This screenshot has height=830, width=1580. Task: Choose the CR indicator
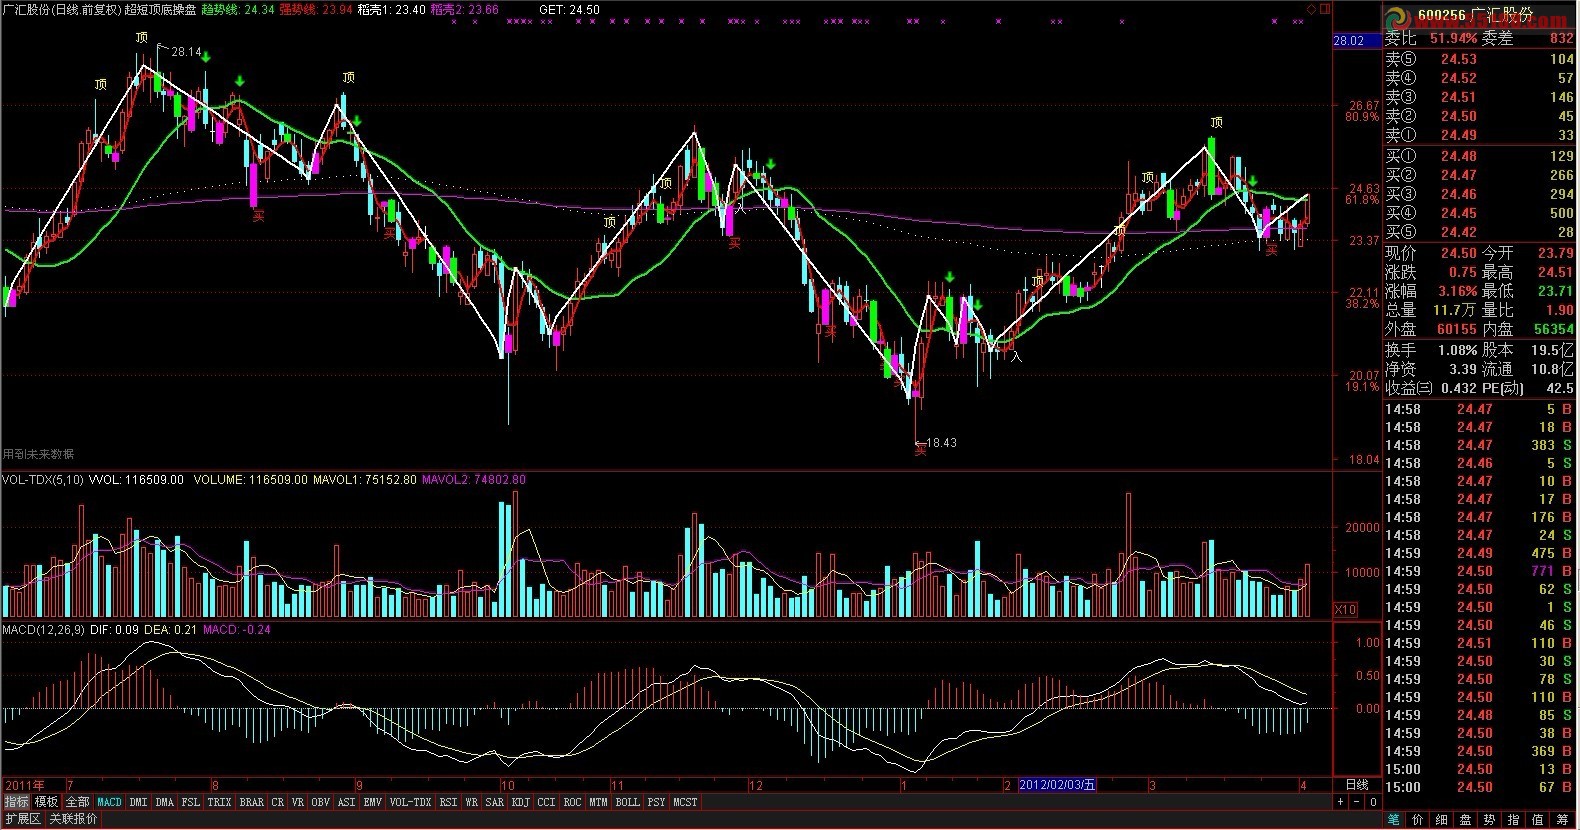pos(278,802)
